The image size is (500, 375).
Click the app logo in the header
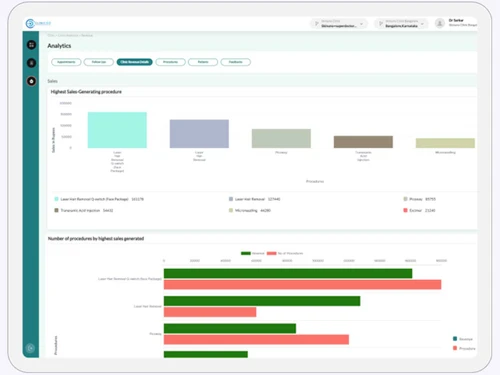coord(38,23)
